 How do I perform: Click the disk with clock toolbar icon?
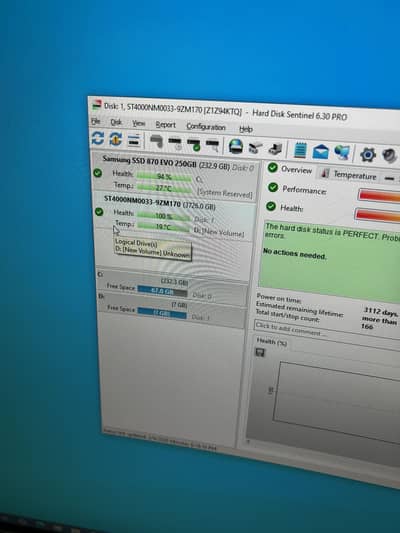175,143
